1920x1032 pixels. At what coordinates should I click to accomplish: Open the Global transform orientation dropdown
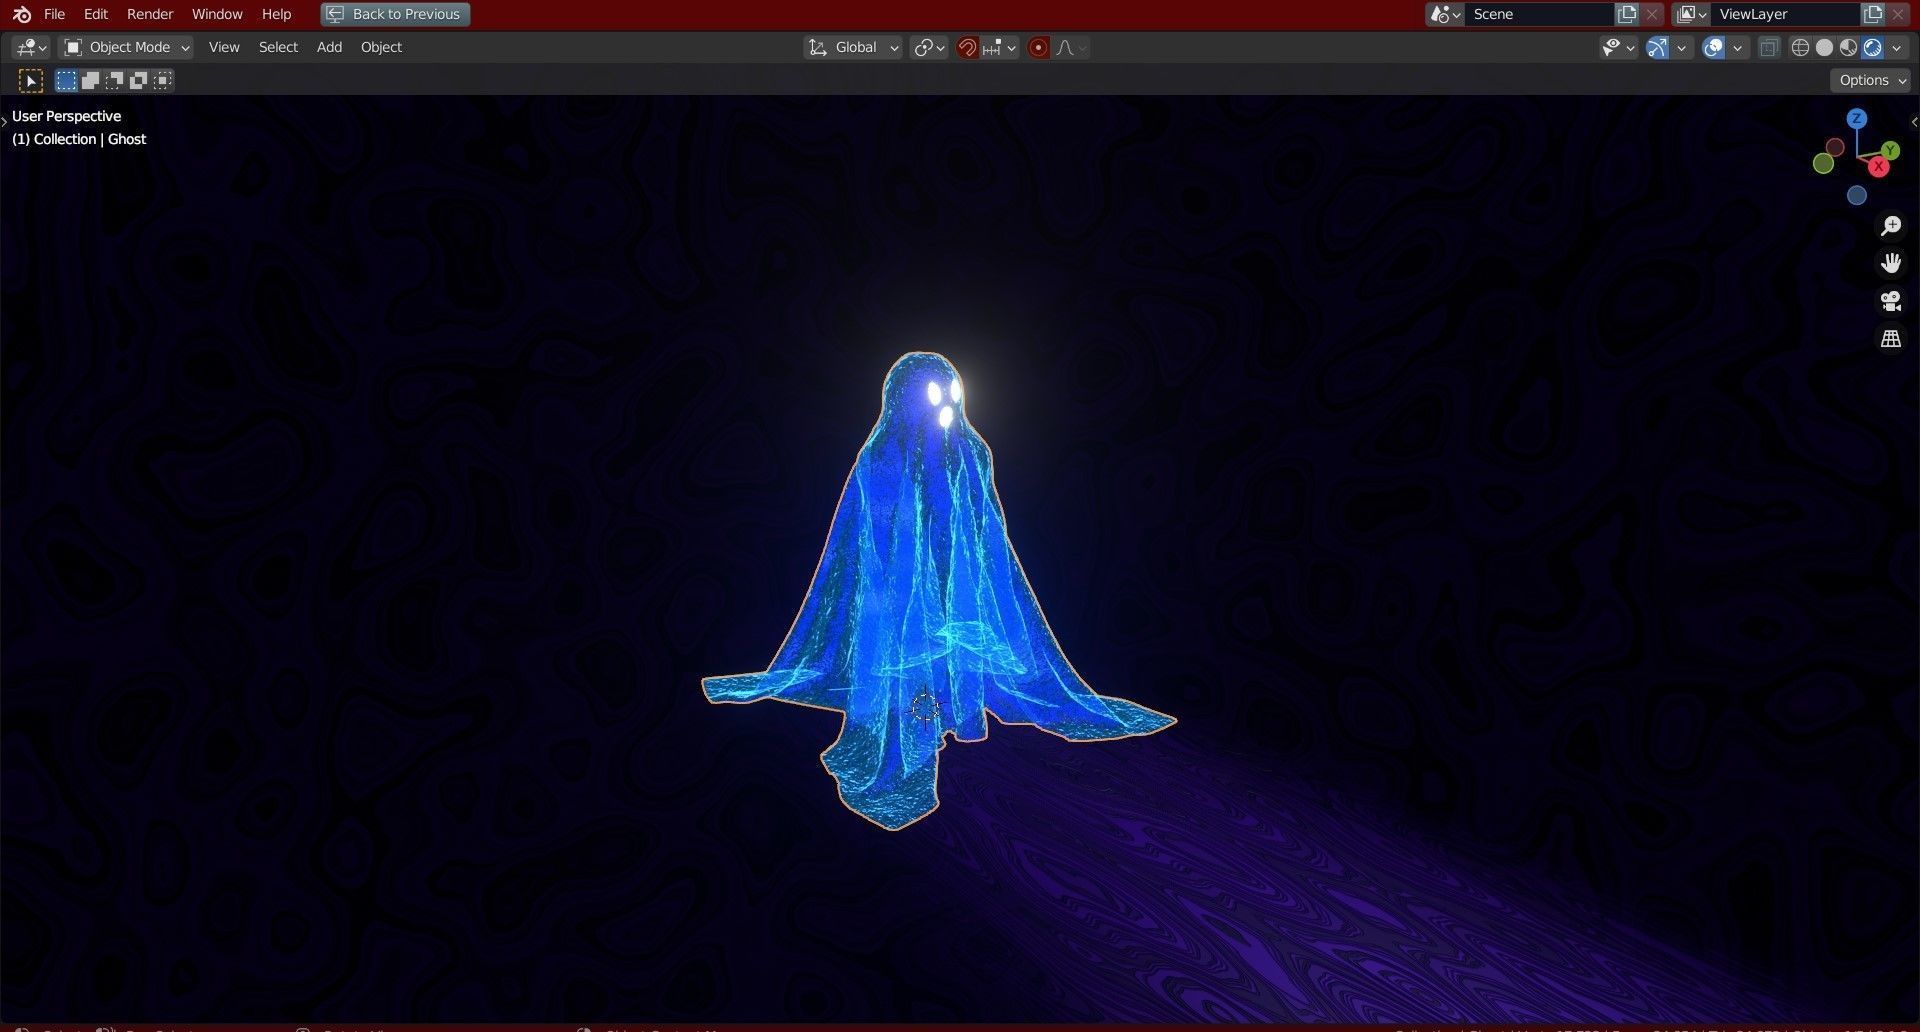pos(853,47)
